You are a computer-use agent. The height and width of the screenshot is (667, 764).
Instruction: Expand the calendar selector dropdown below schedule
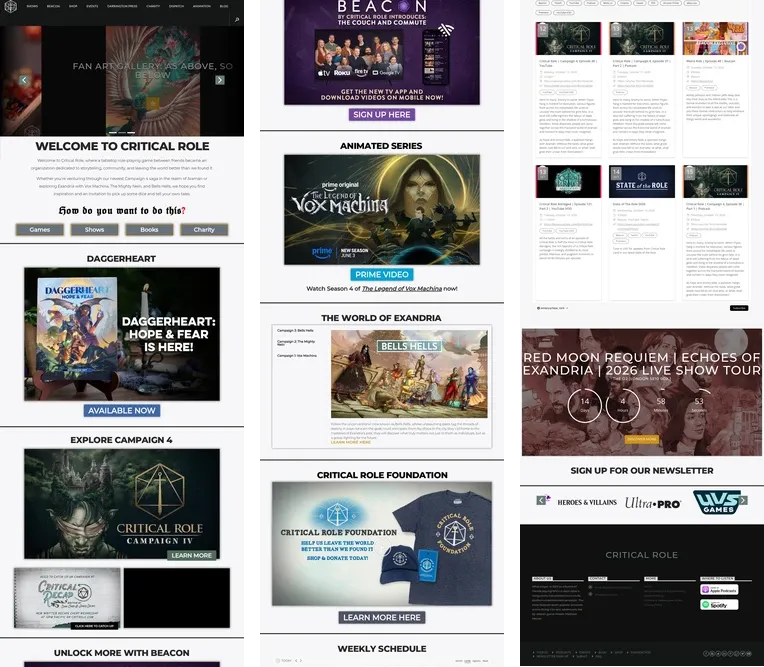553,308
